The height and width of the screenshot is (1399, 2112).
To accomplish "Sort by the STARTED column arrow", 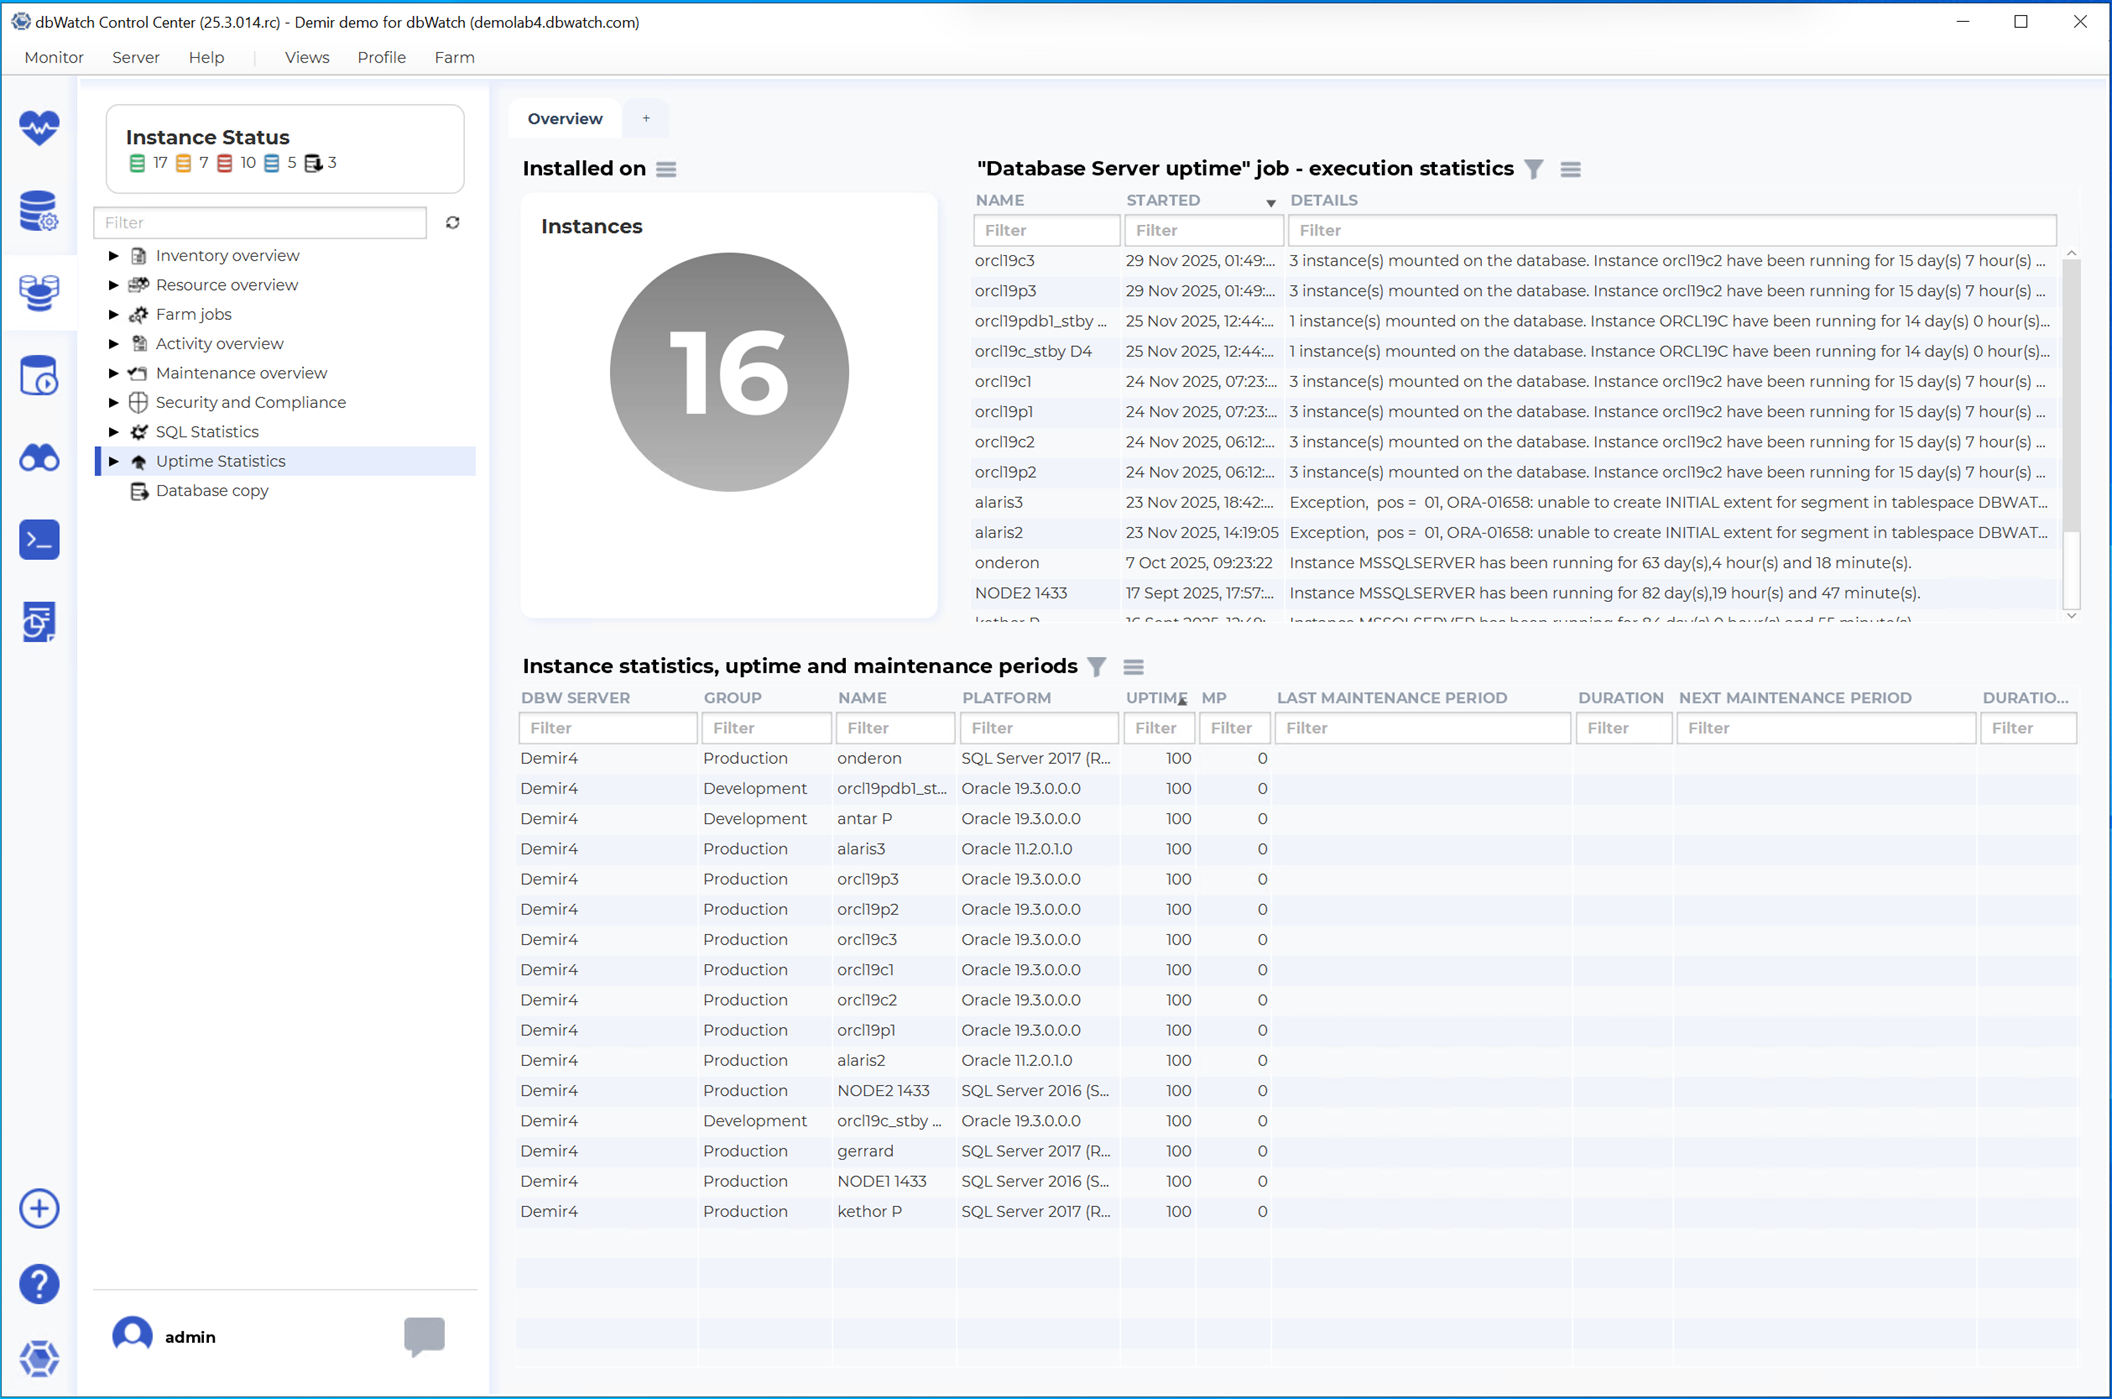I will pyautogui.click(x=1270, y=202).
